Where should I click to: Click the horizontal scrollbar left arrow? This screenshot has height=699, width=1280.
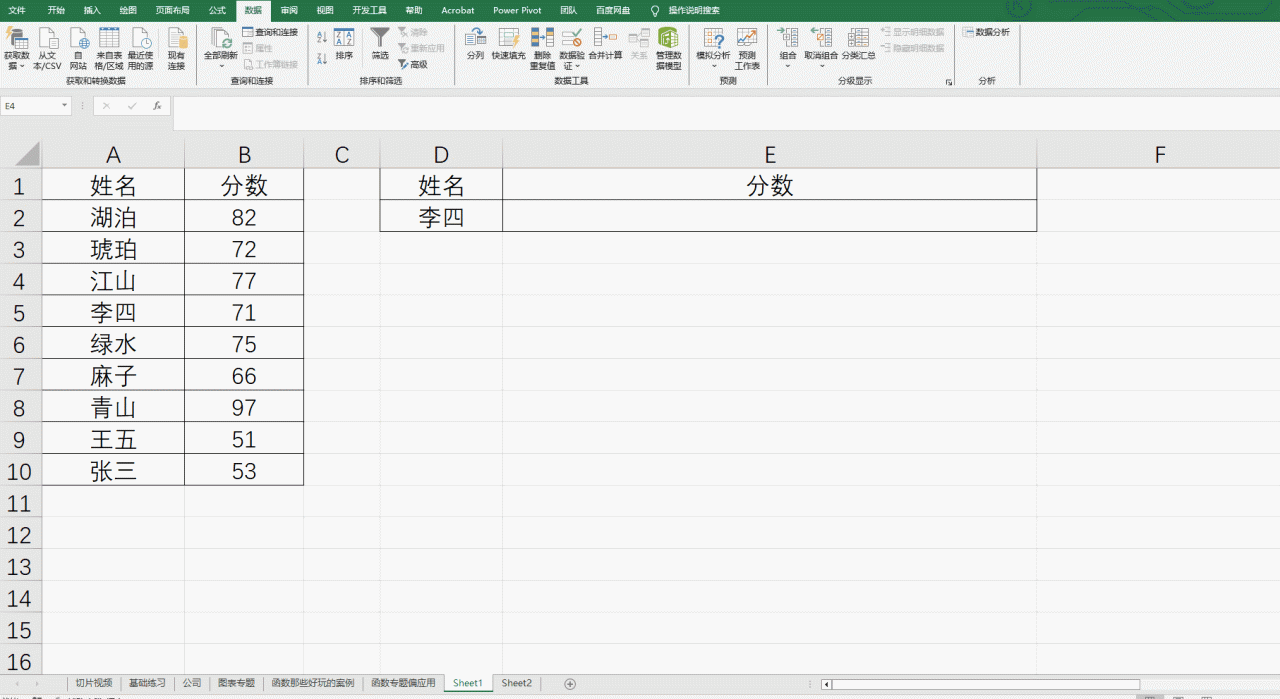coord(826,685)
